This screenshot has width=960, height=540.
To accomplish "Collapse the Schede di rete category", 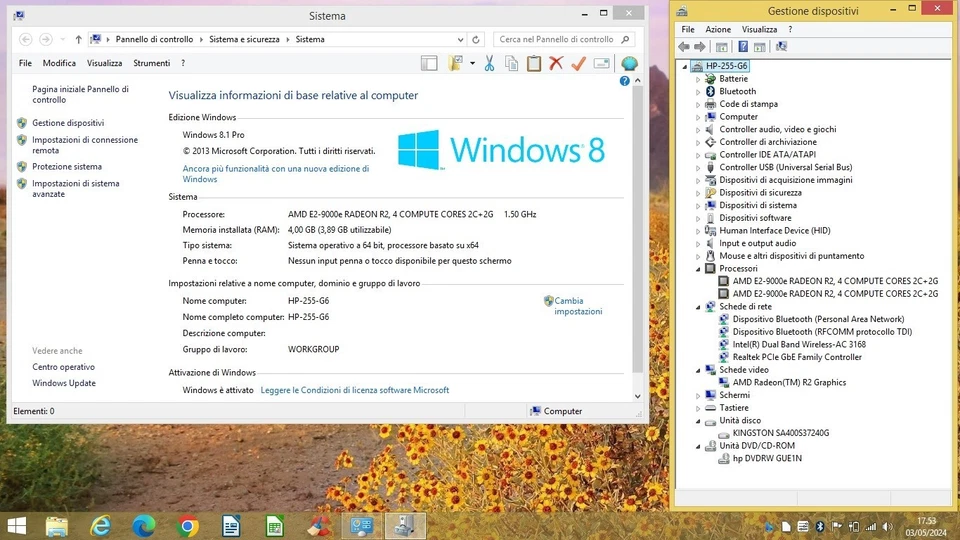I will click(x=698, y=307).
